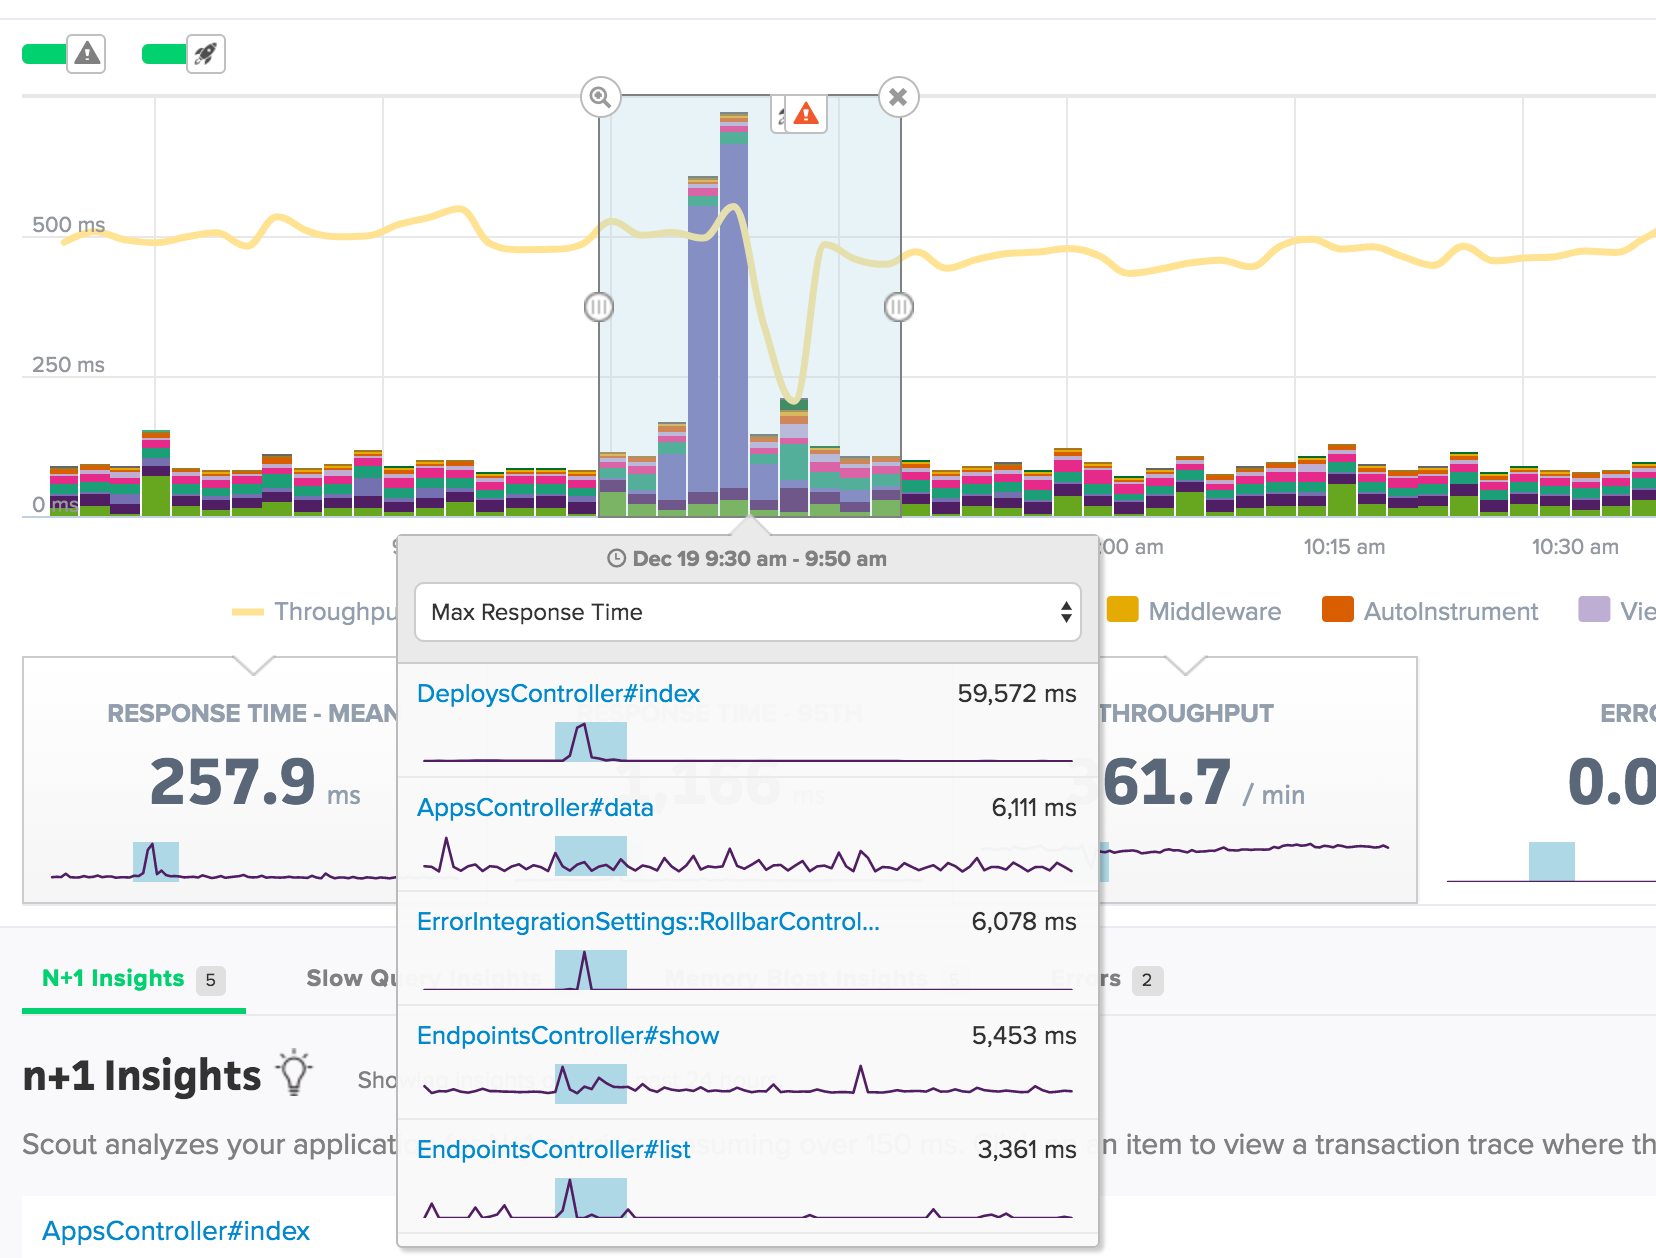Open the Max Response Time dropdown
This screenshot has height=1258, width=1656.
[x=747, y=612]
